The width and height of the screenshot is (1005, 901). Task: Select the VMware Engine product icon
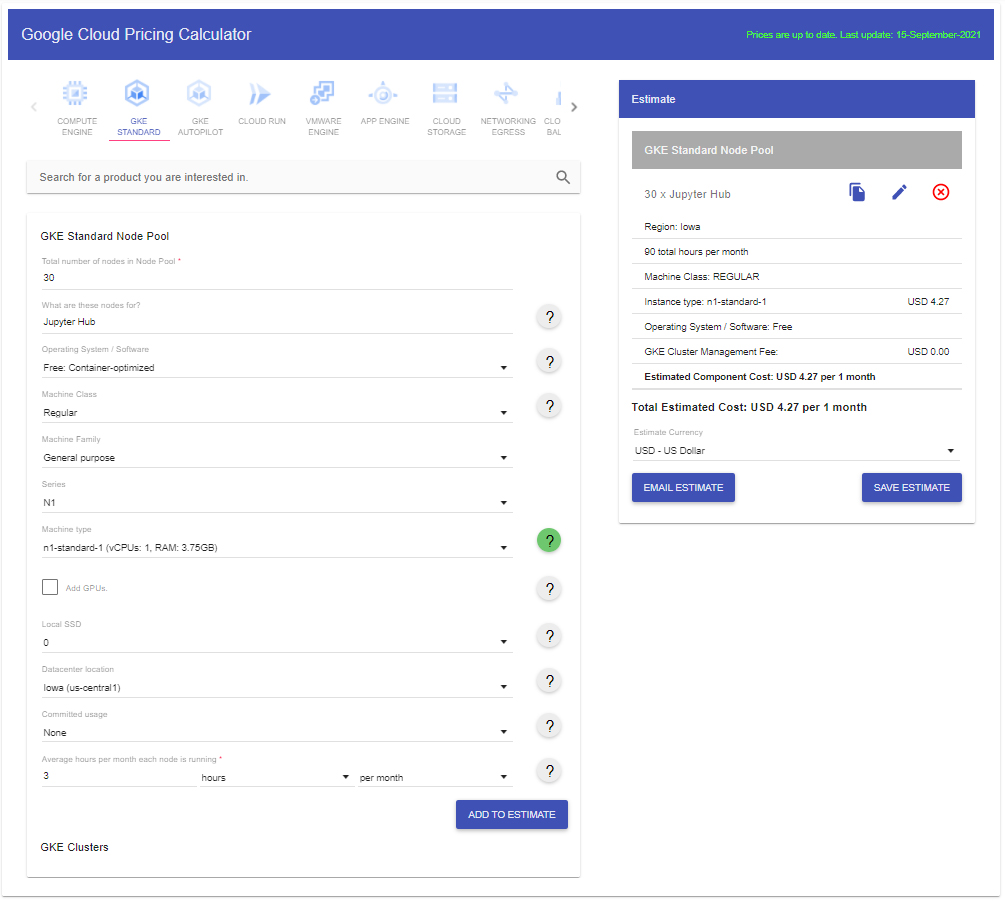[x=323, y=94]
